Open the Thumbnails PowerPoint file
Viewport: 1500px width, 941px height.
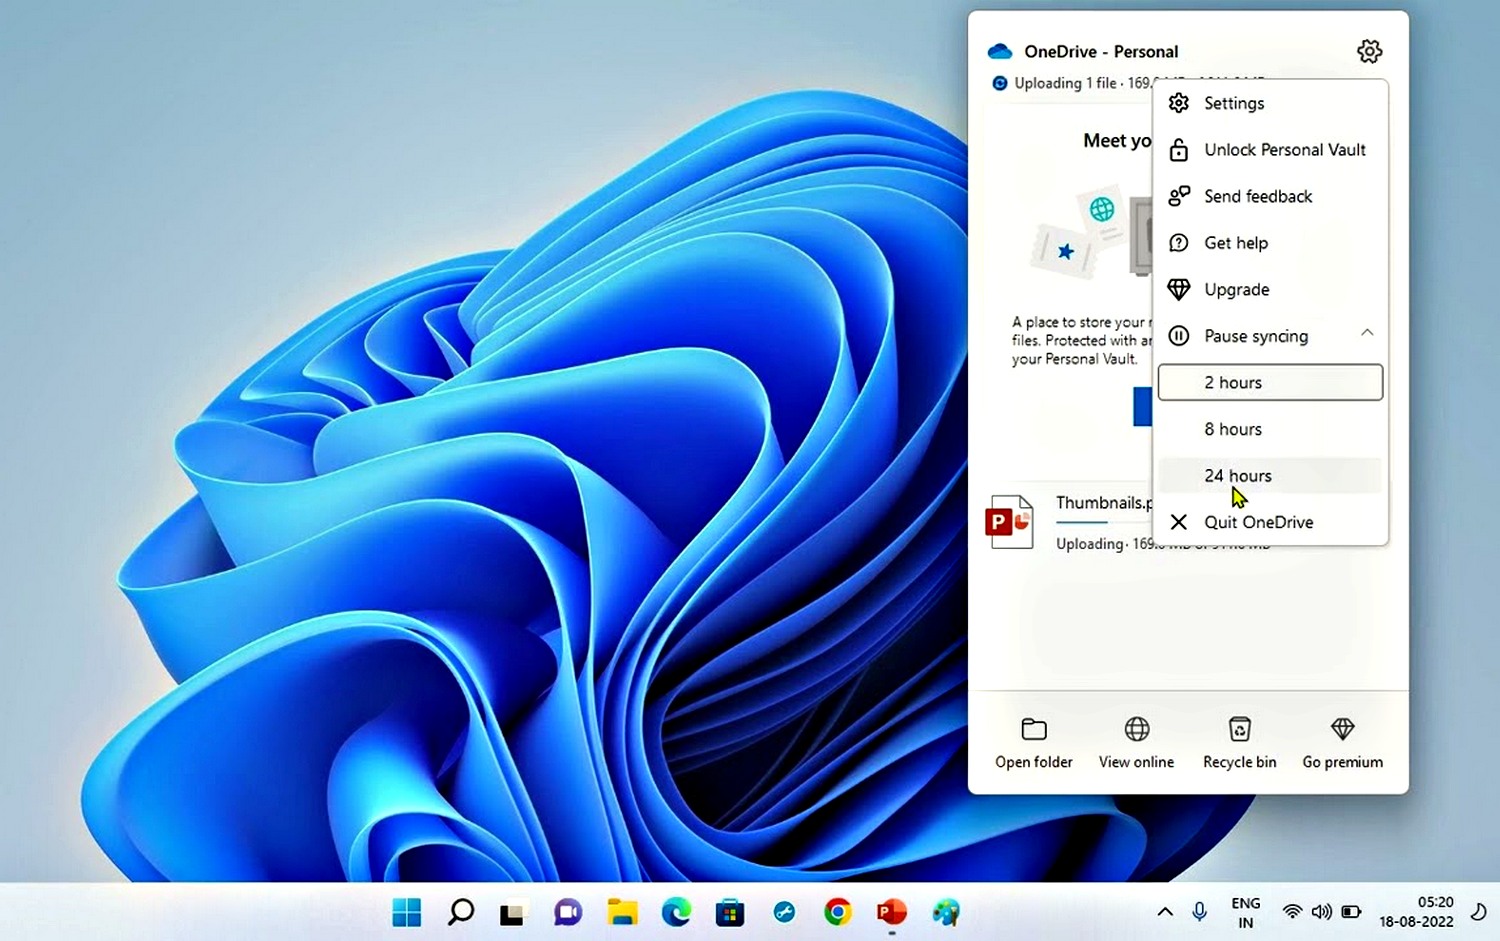tap(1010, 520)
